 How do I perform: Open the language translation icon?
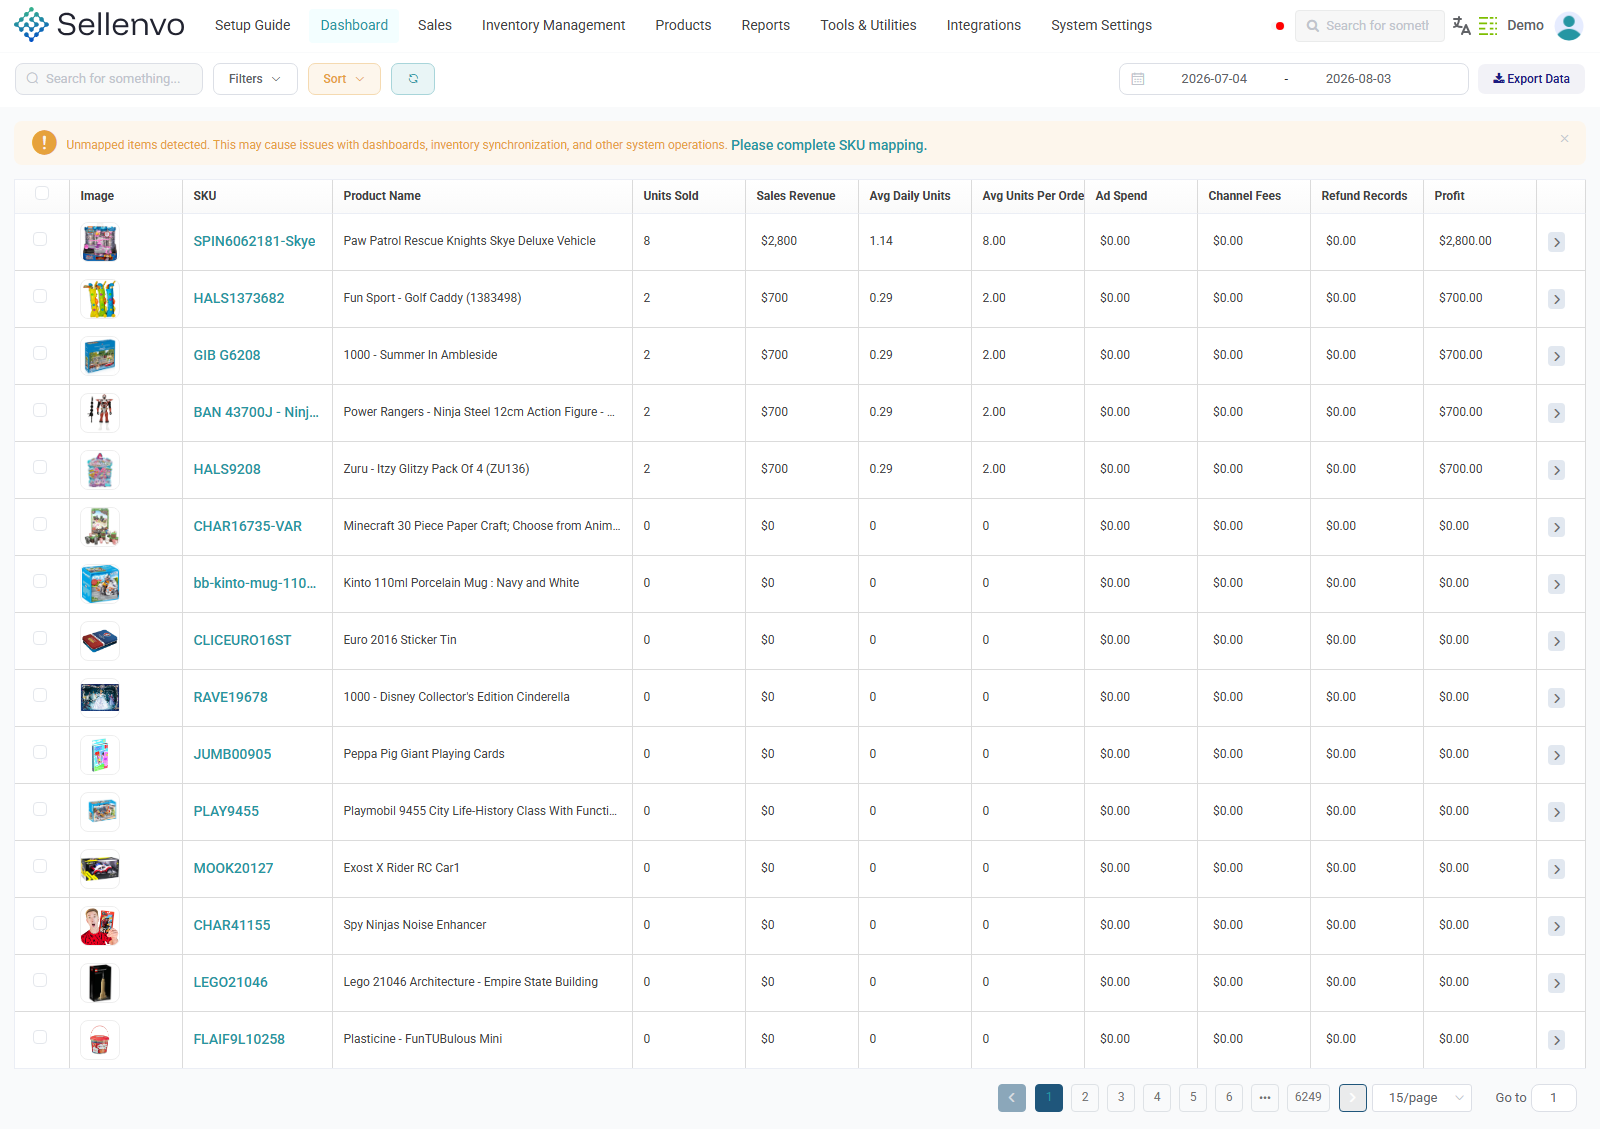tap(1461, 26)
